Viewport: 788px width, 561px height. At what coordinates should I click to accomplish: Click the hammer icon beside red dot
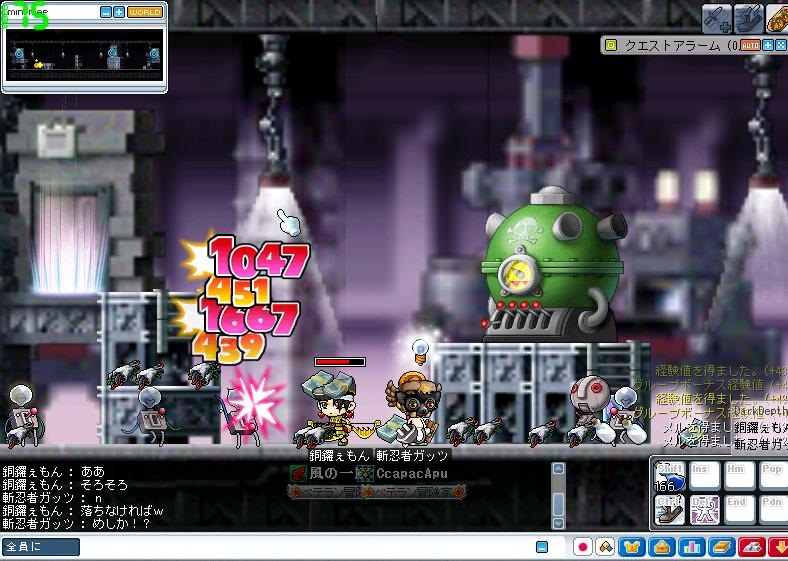pos(606,547)
